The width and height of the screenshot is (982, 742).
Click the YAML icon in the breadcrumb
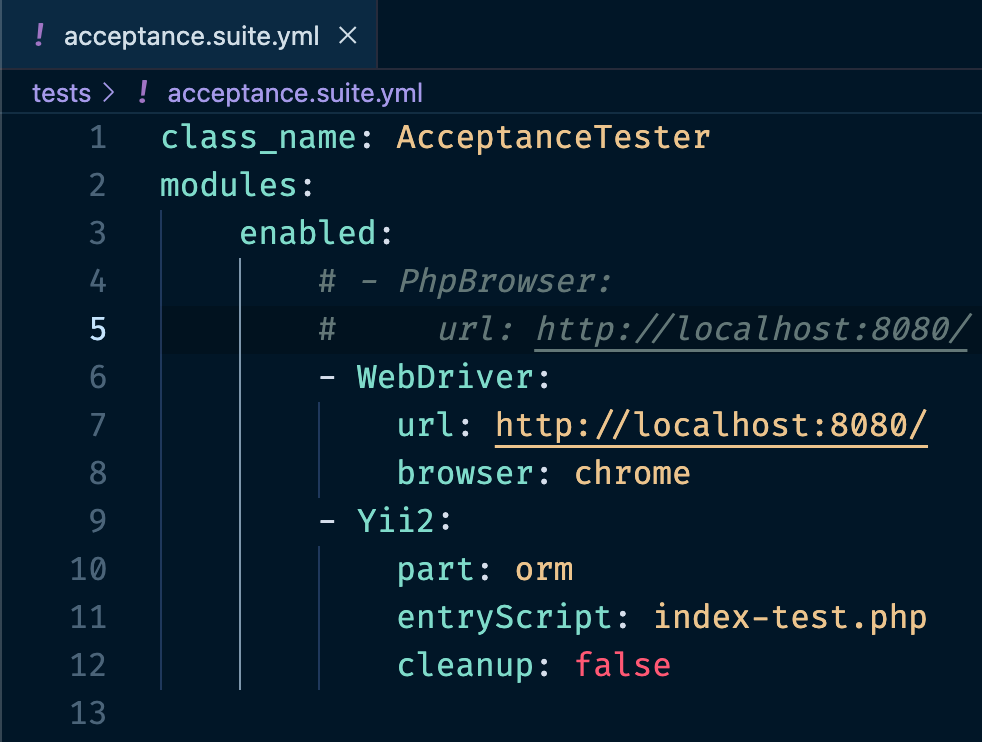143,93
